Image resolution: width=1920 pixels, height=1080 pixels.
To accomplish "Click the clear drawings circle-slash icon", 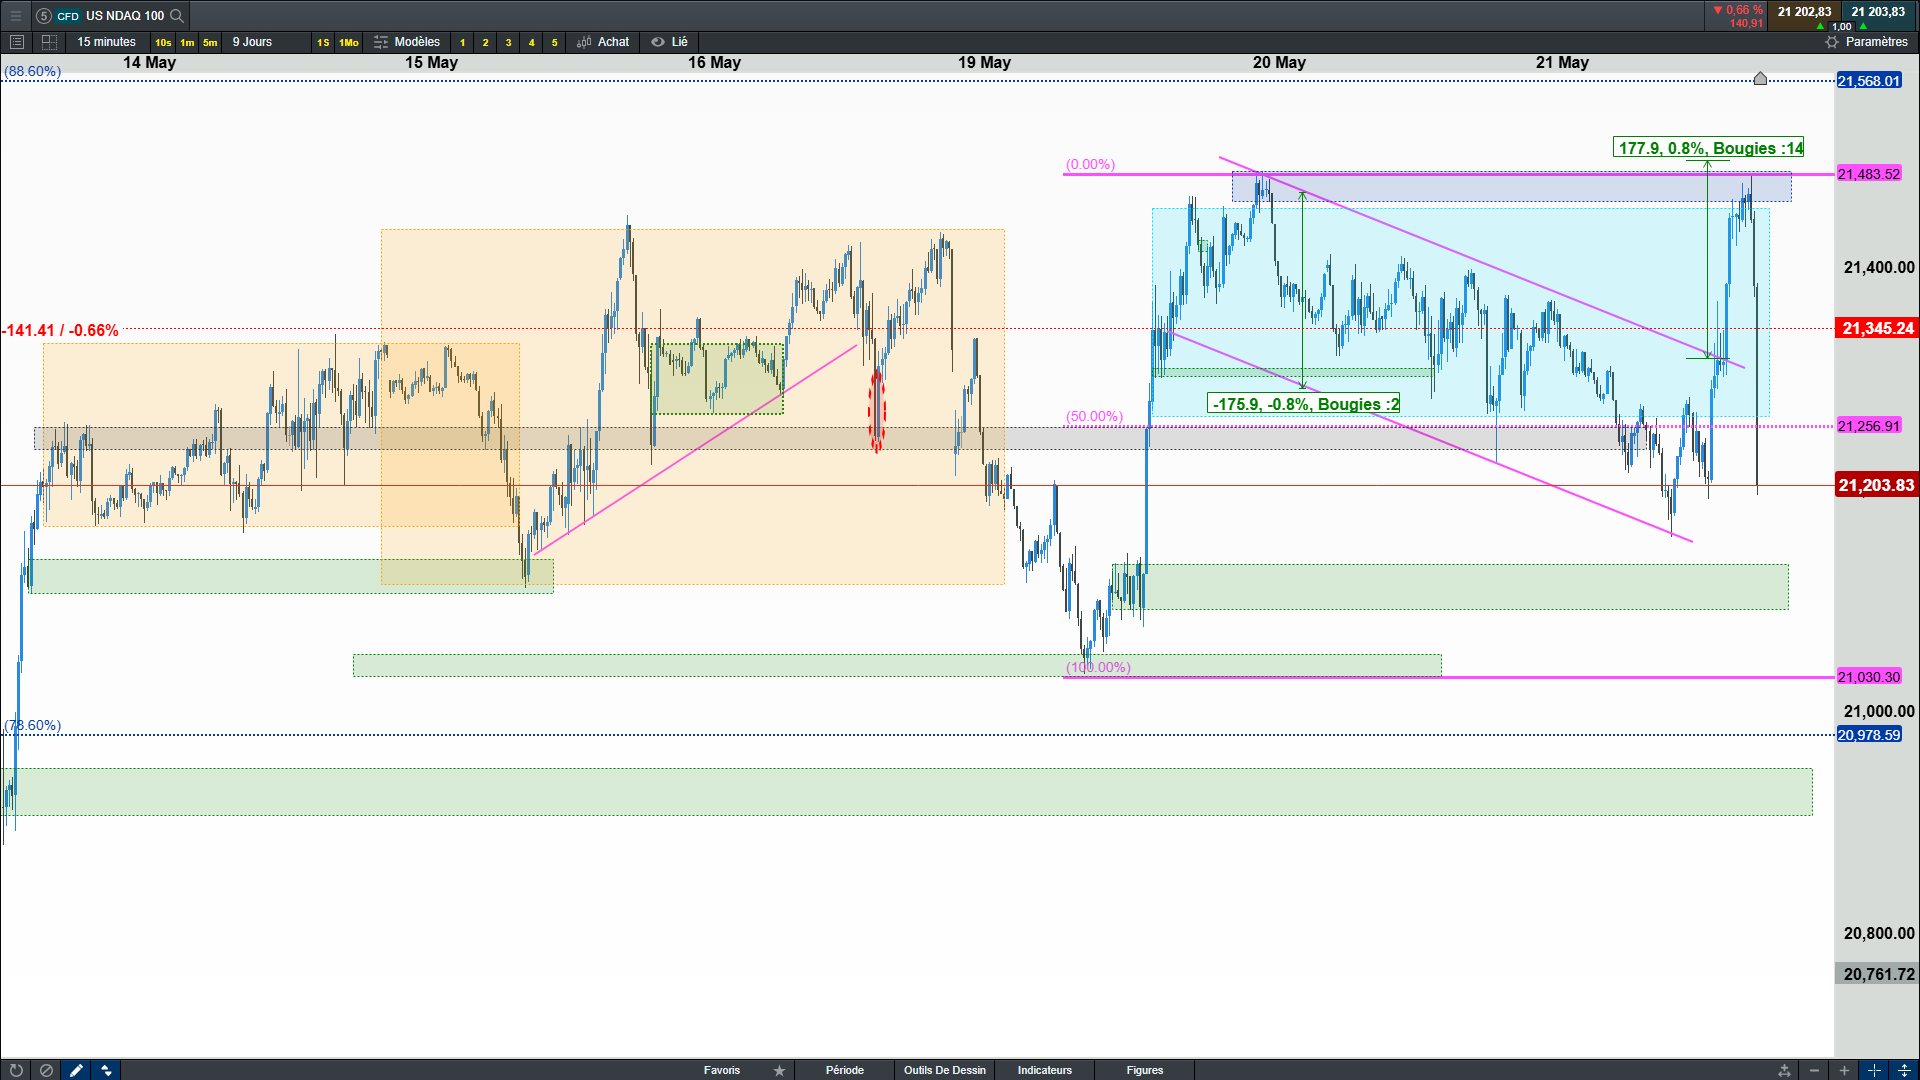I will (x=46, y=1070).
